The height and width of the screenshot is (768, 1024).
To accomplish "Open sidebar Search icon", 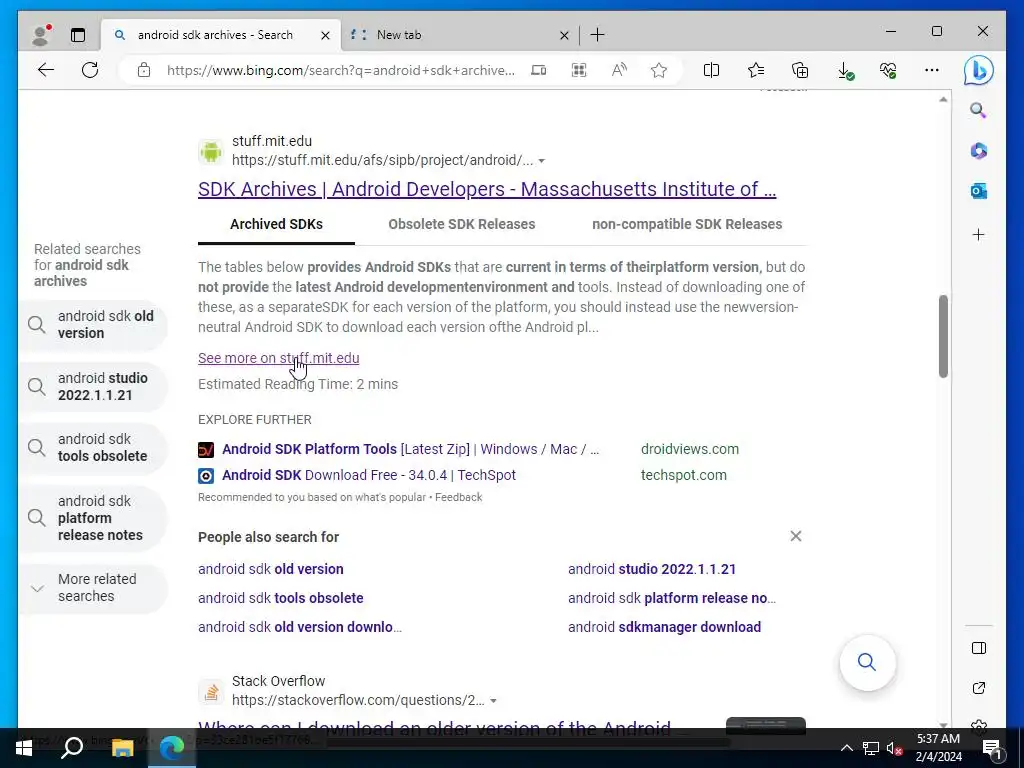I will tap(978, 110).
